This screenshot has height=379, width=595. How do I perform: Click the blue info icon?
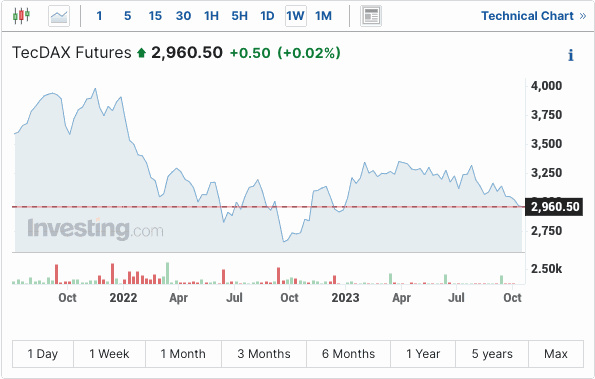point(571,55)
